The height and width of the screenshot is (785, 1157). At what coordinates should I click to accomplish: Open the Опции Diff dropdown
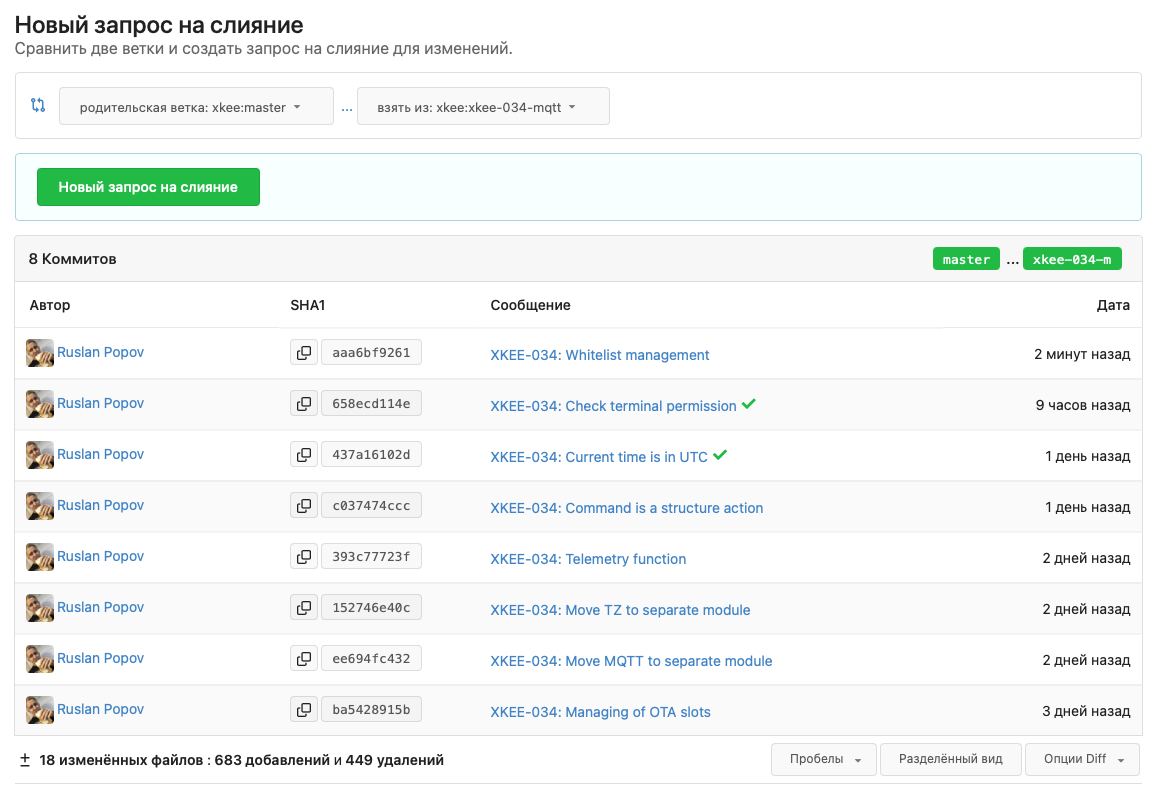[x=1082, y=759]
